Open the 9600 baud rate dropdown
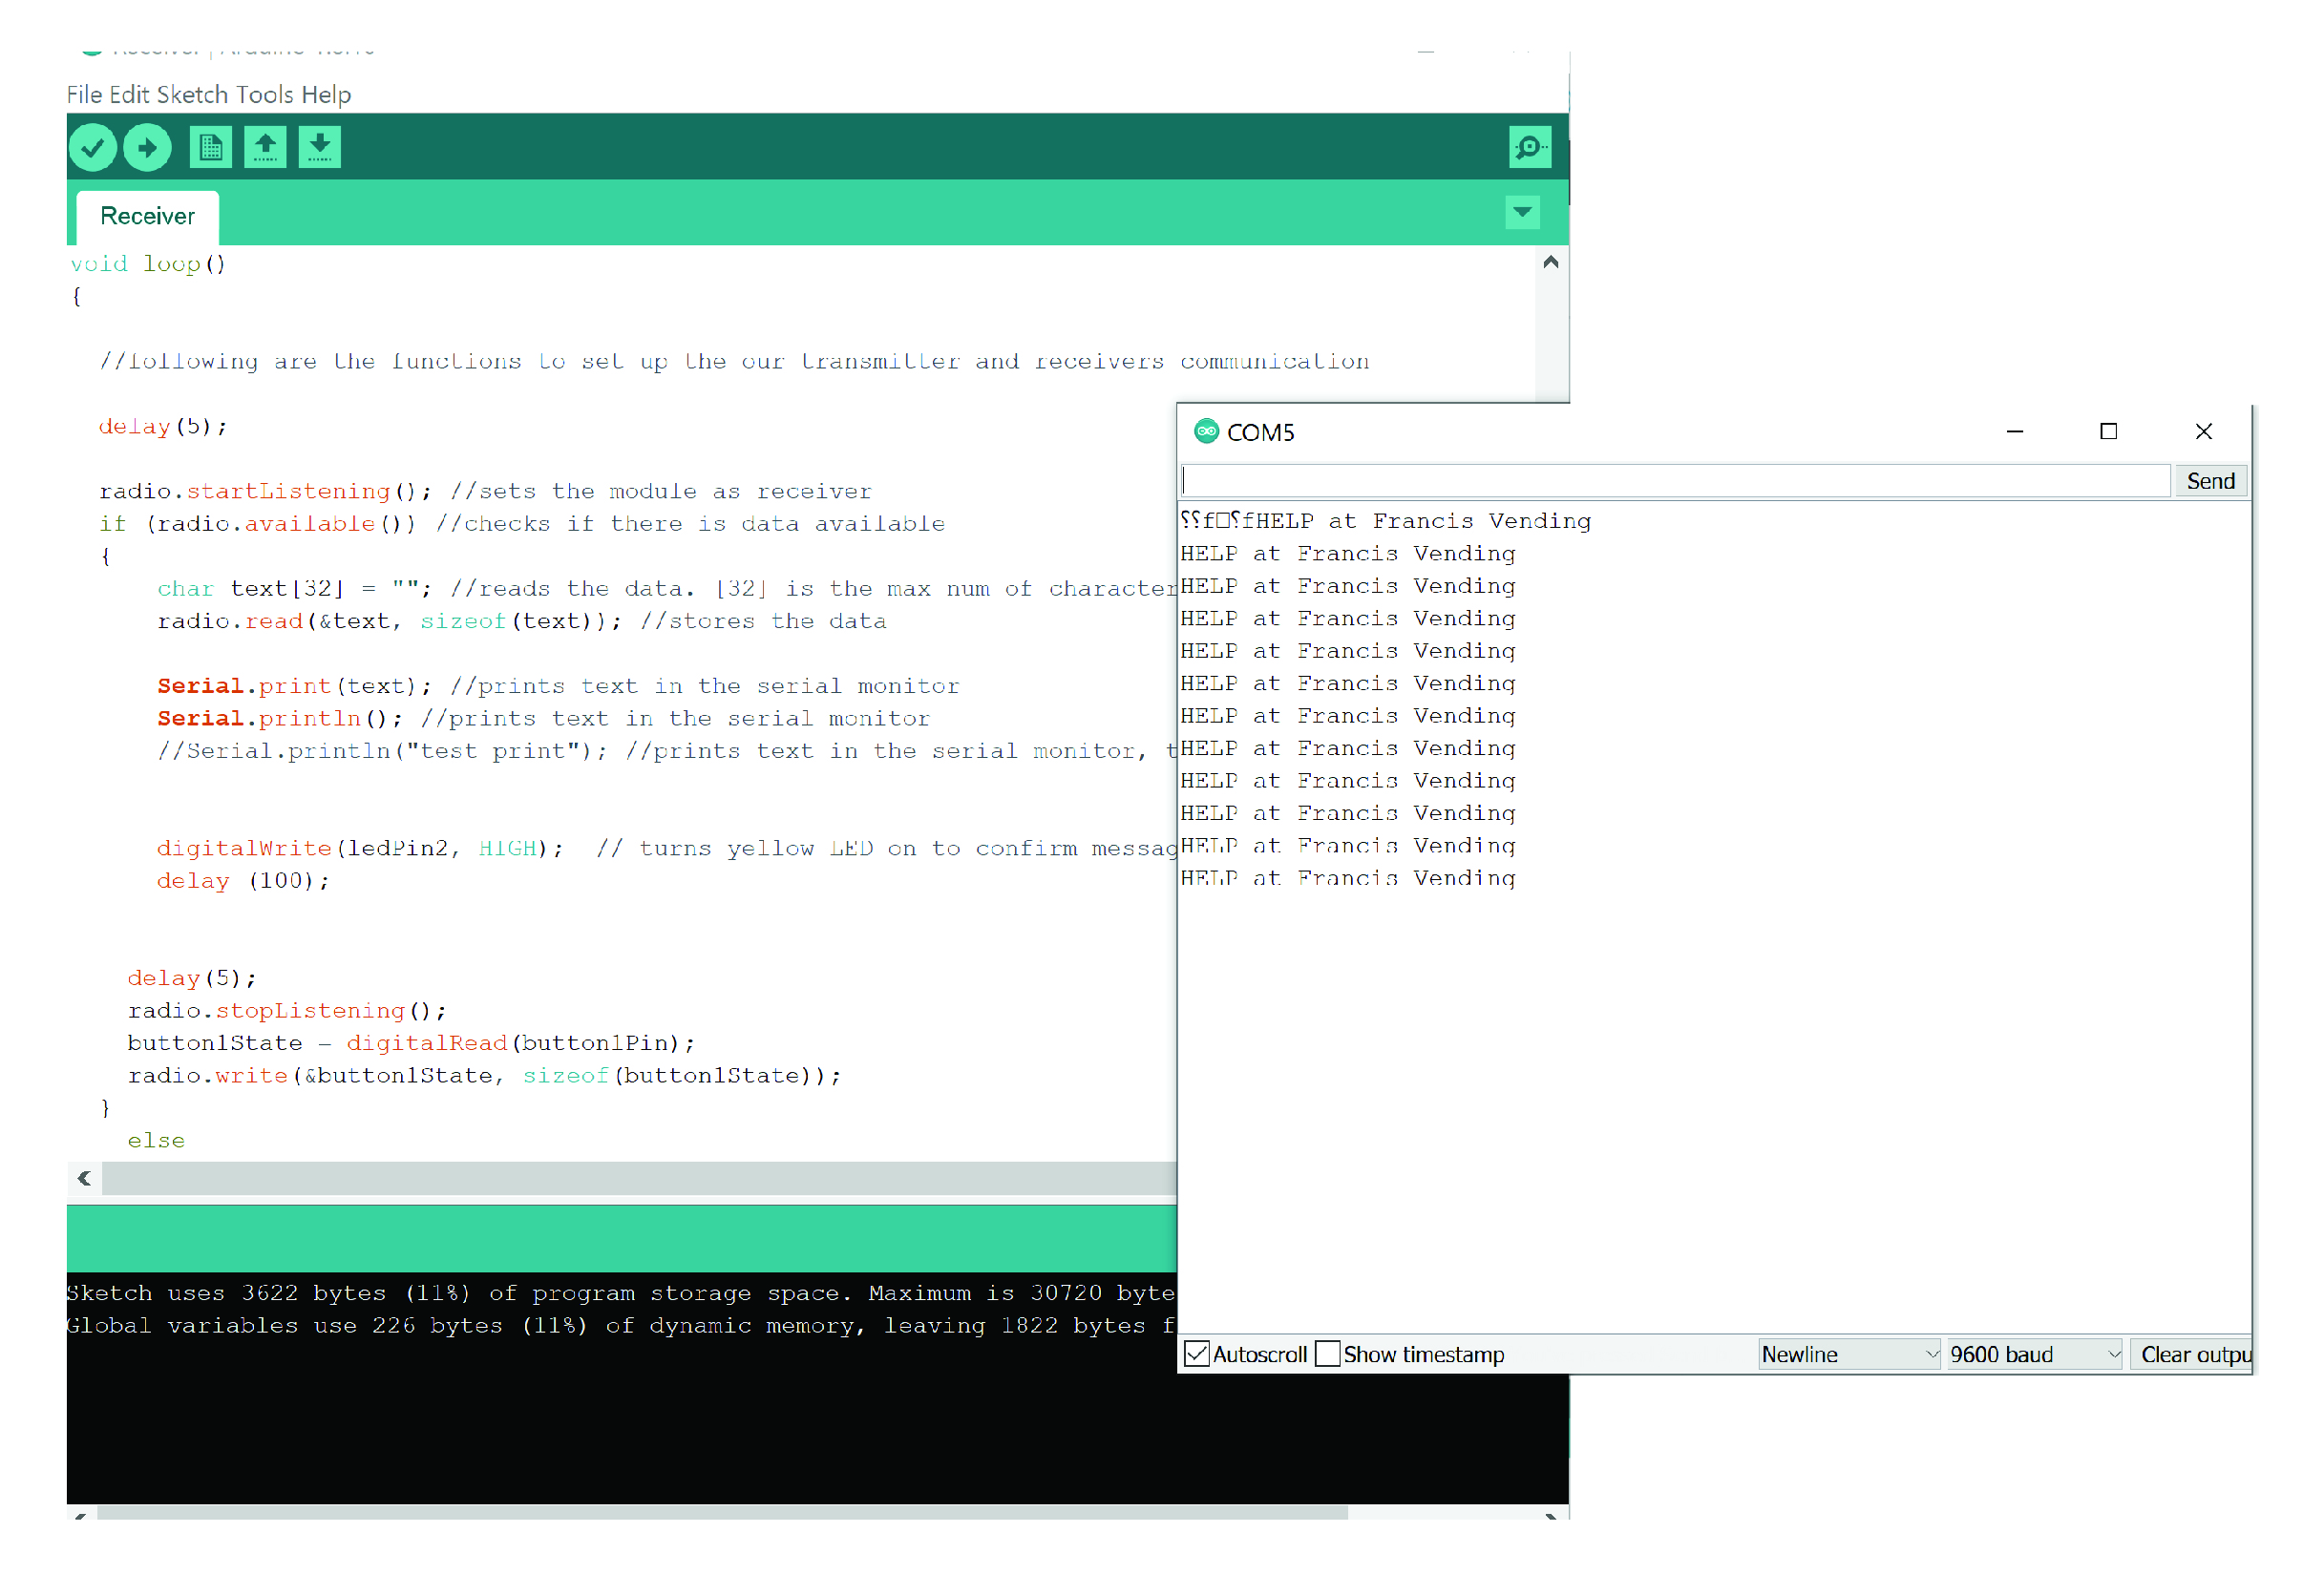 [x=2034, y=1354]
